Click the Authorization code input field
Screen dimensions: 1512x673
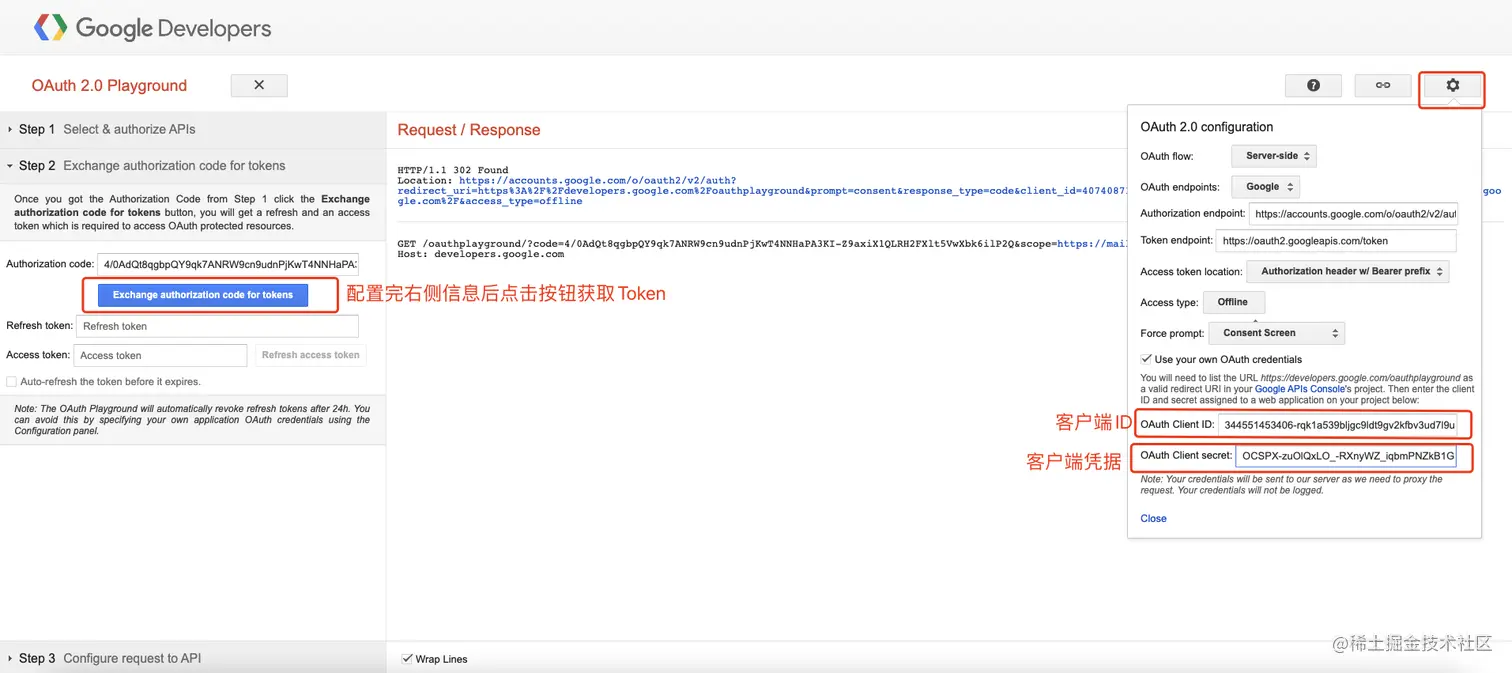pyautogui.click(x=228, y=264)
